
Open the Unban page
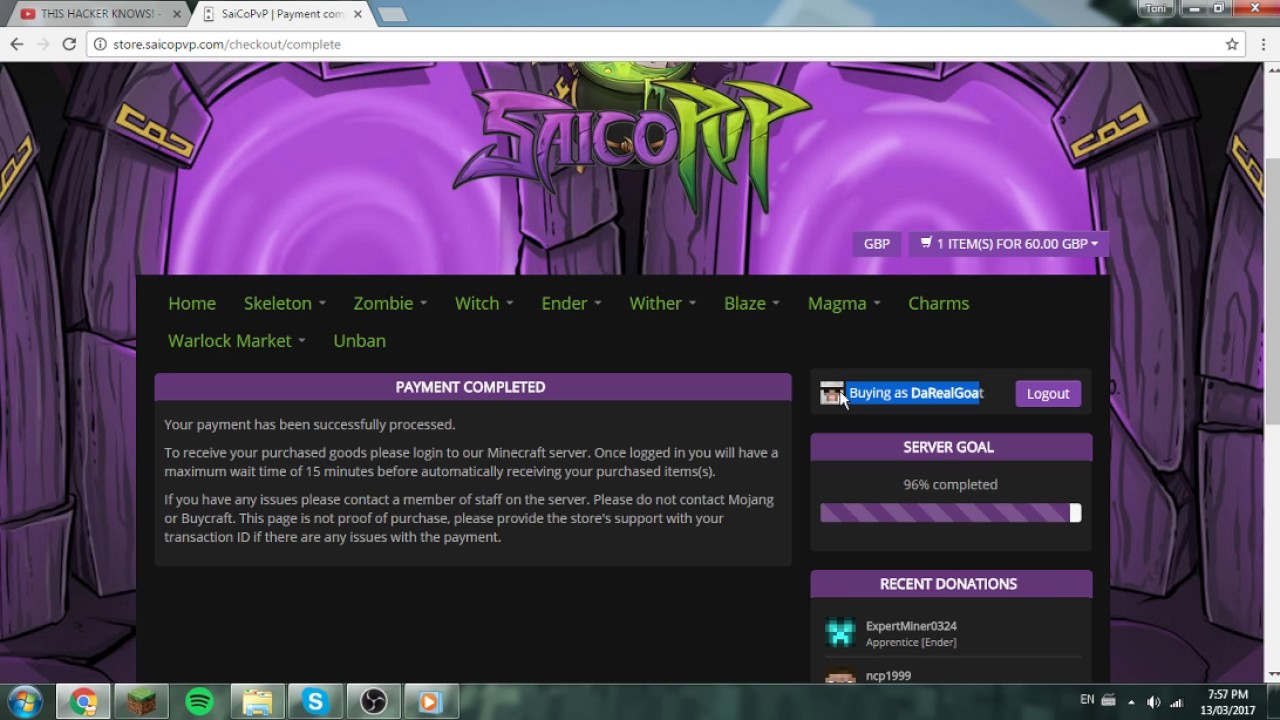pyautogui.click(x=359, y=341)
